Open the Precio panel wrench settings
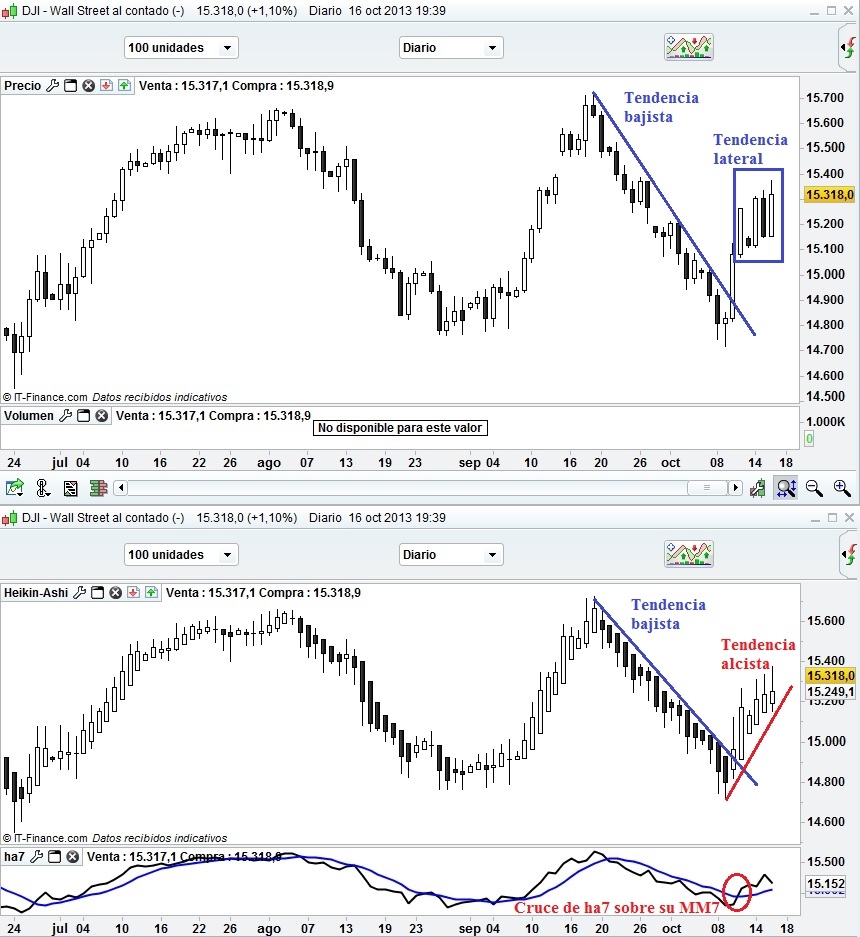This screenshot has height=937, width=860. click(53, 85)
